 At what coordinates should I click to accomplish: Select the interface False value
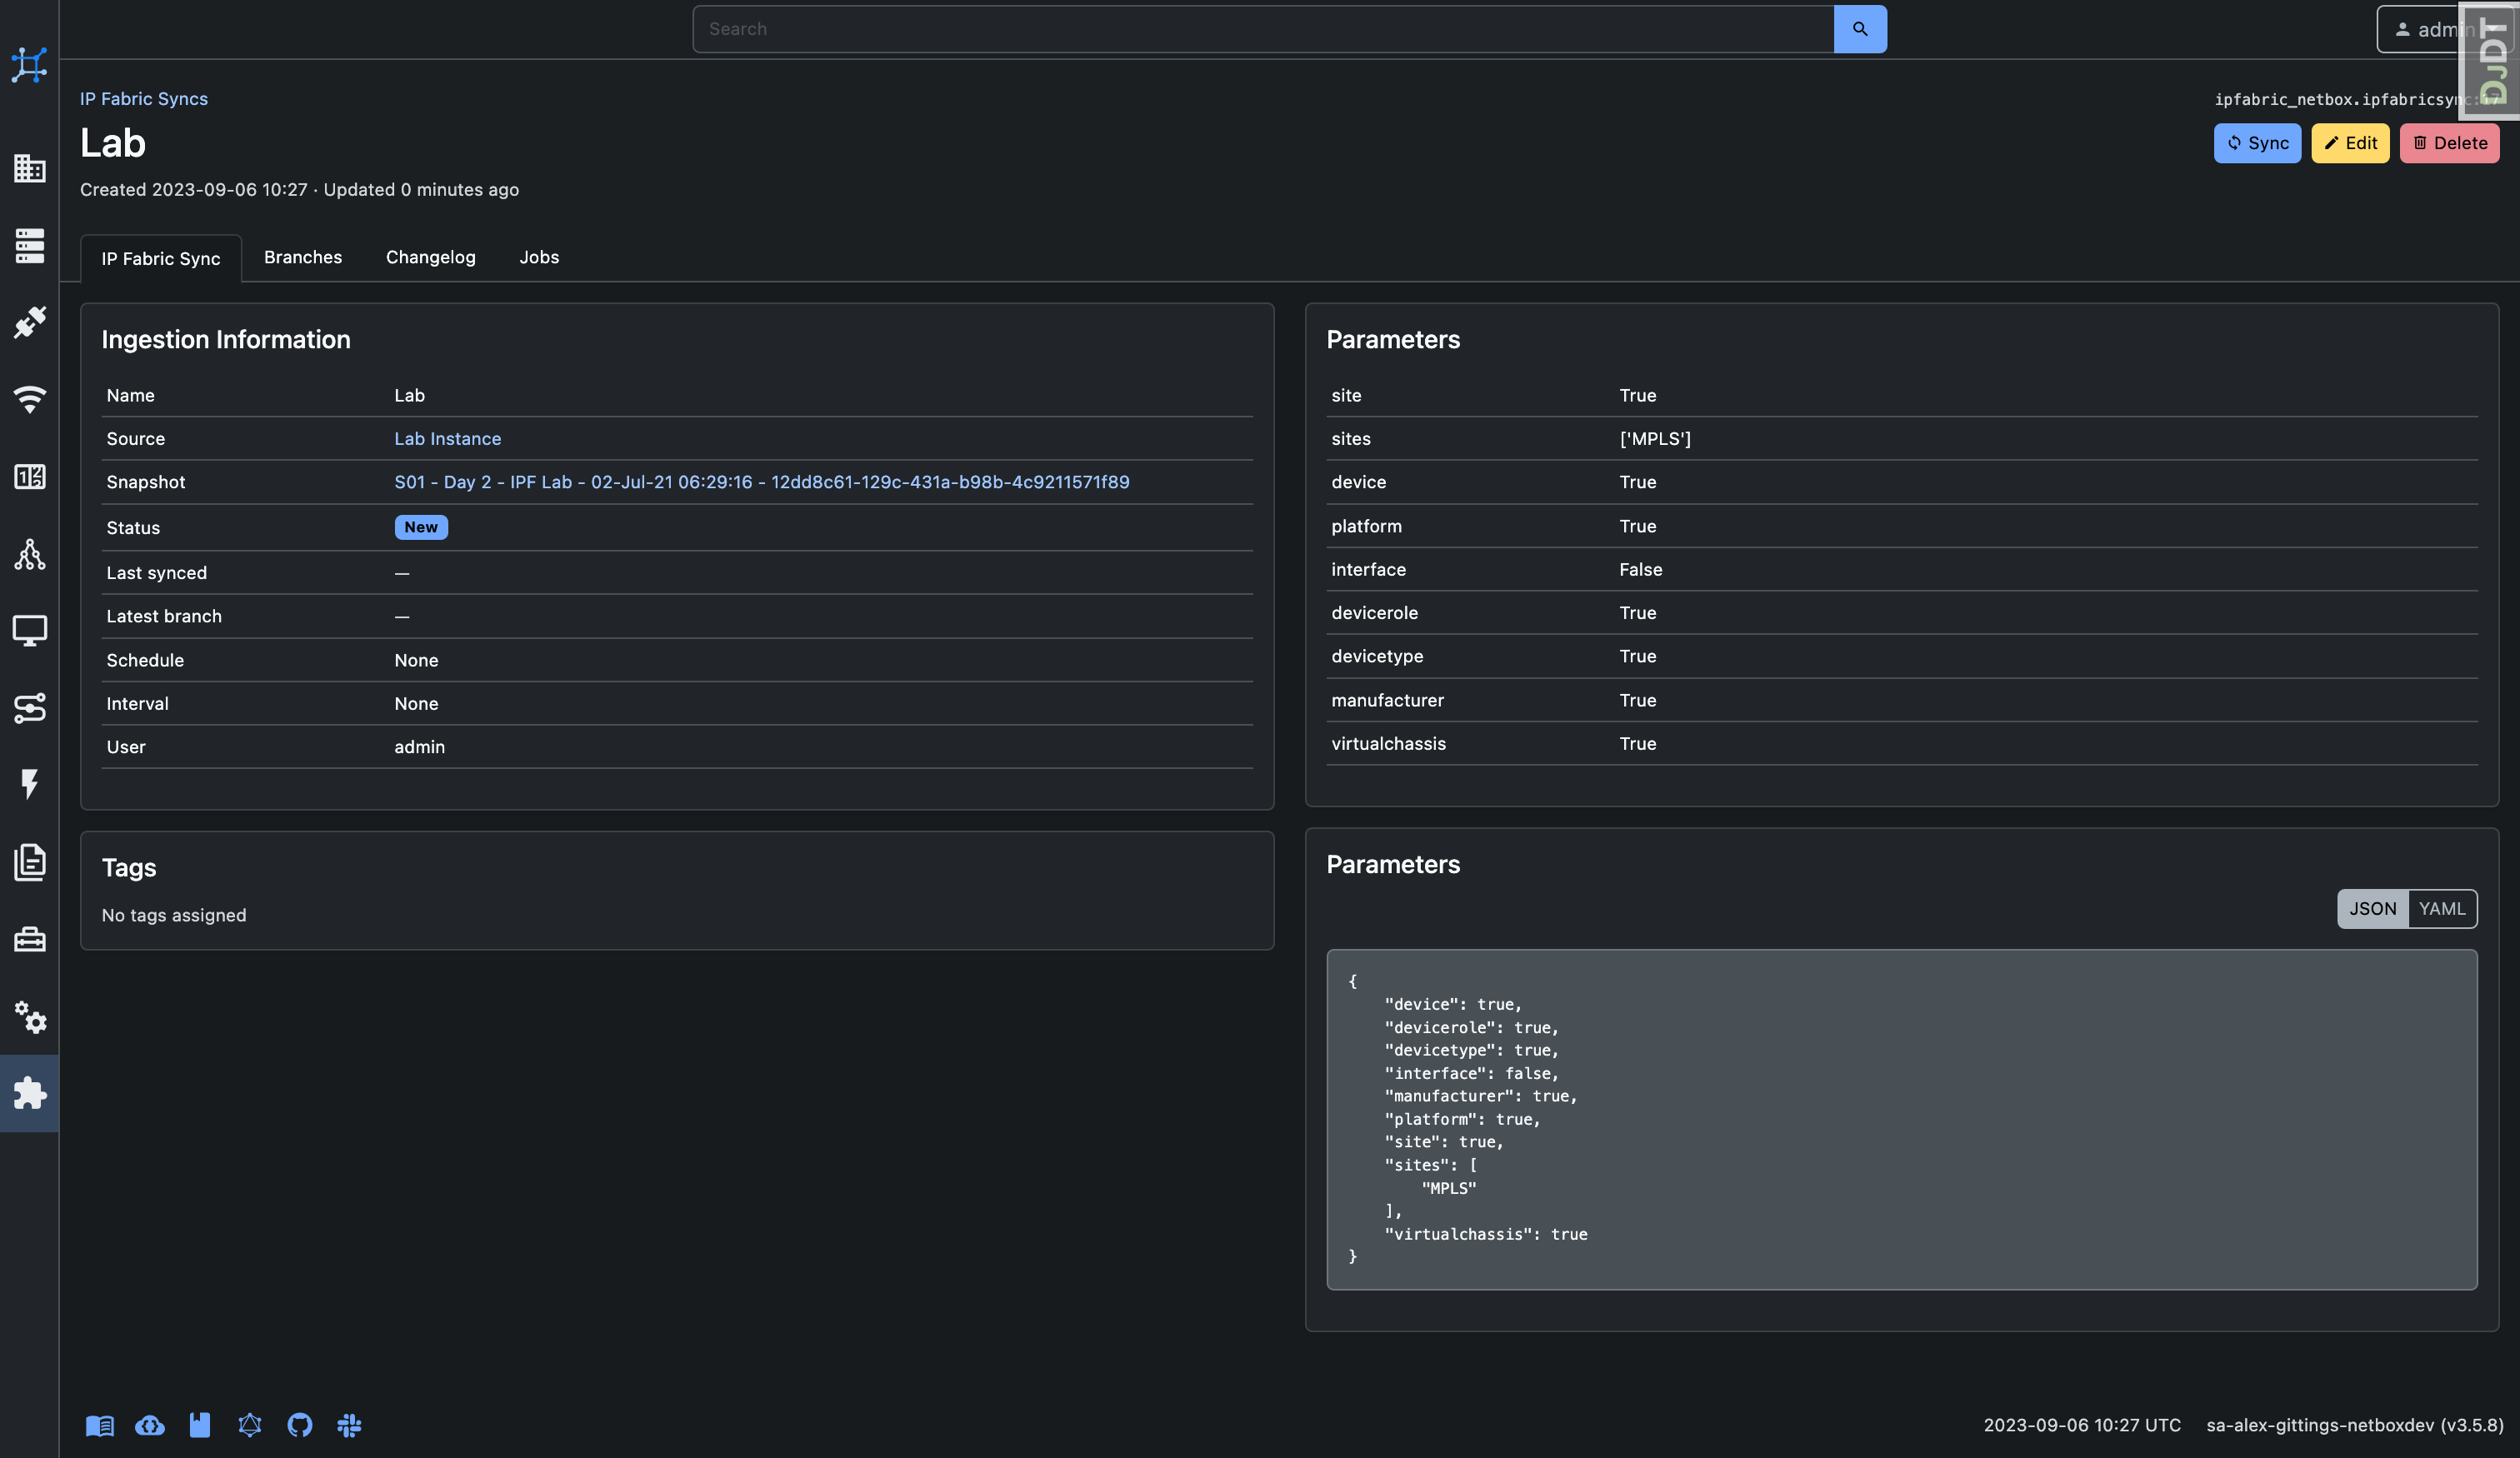[1640, 569]
